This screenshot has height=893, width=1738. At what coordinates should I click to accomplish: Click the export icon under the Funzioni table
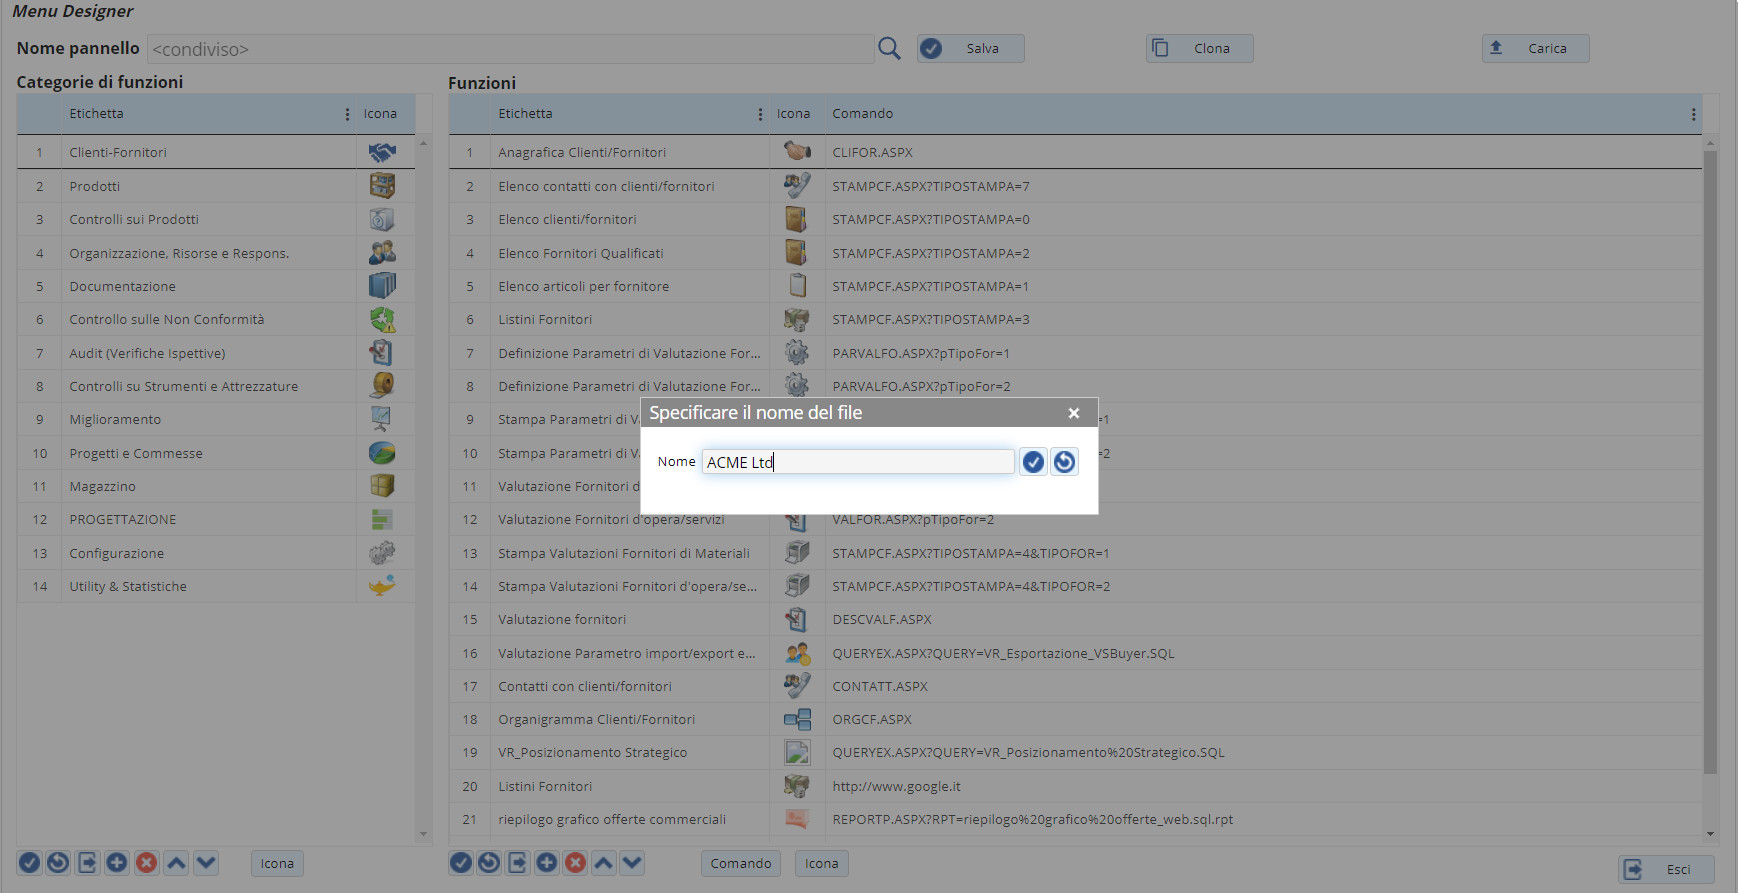point(518,863)
